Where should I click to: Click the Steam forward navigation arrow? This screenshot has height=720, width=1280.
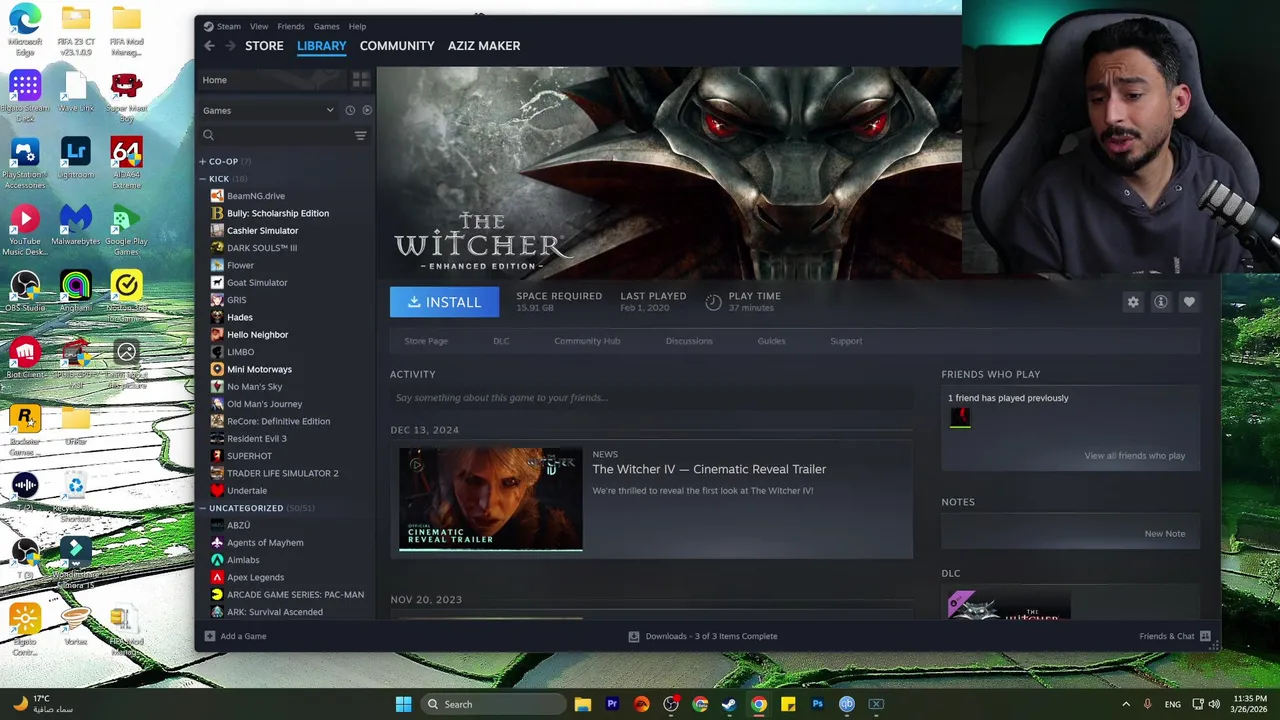[x=231, y=46]
